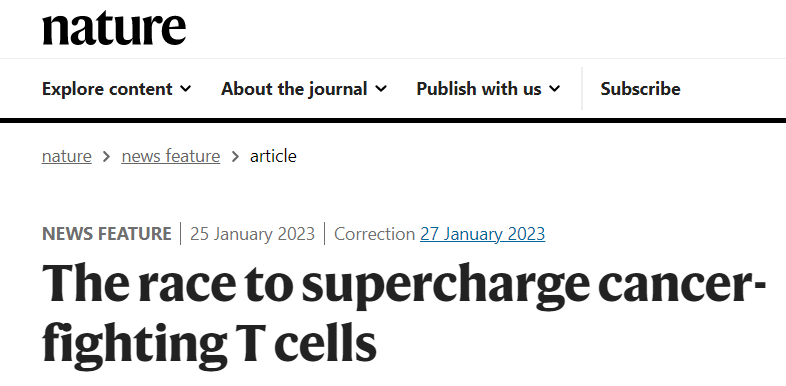Click the Subscribe link
Viewport: 786px width, 386px height.
pos(640,89)
